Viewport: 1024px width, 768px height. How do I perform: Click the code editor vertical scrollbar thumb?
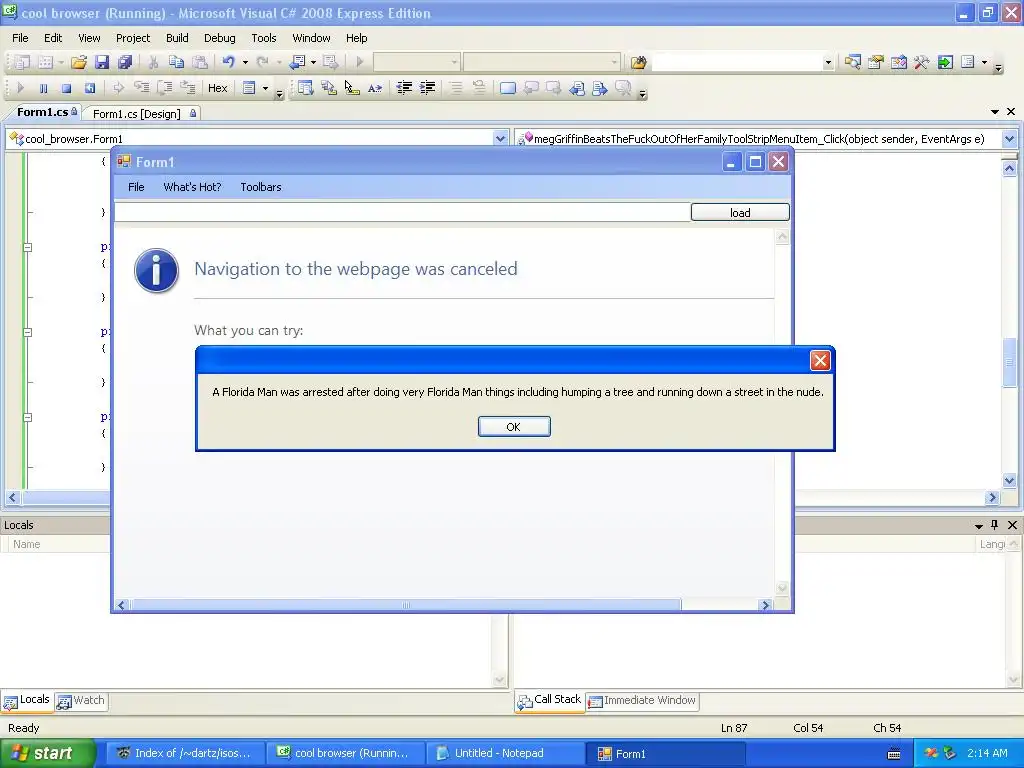pyautogui.click(x=1010, y=362)
